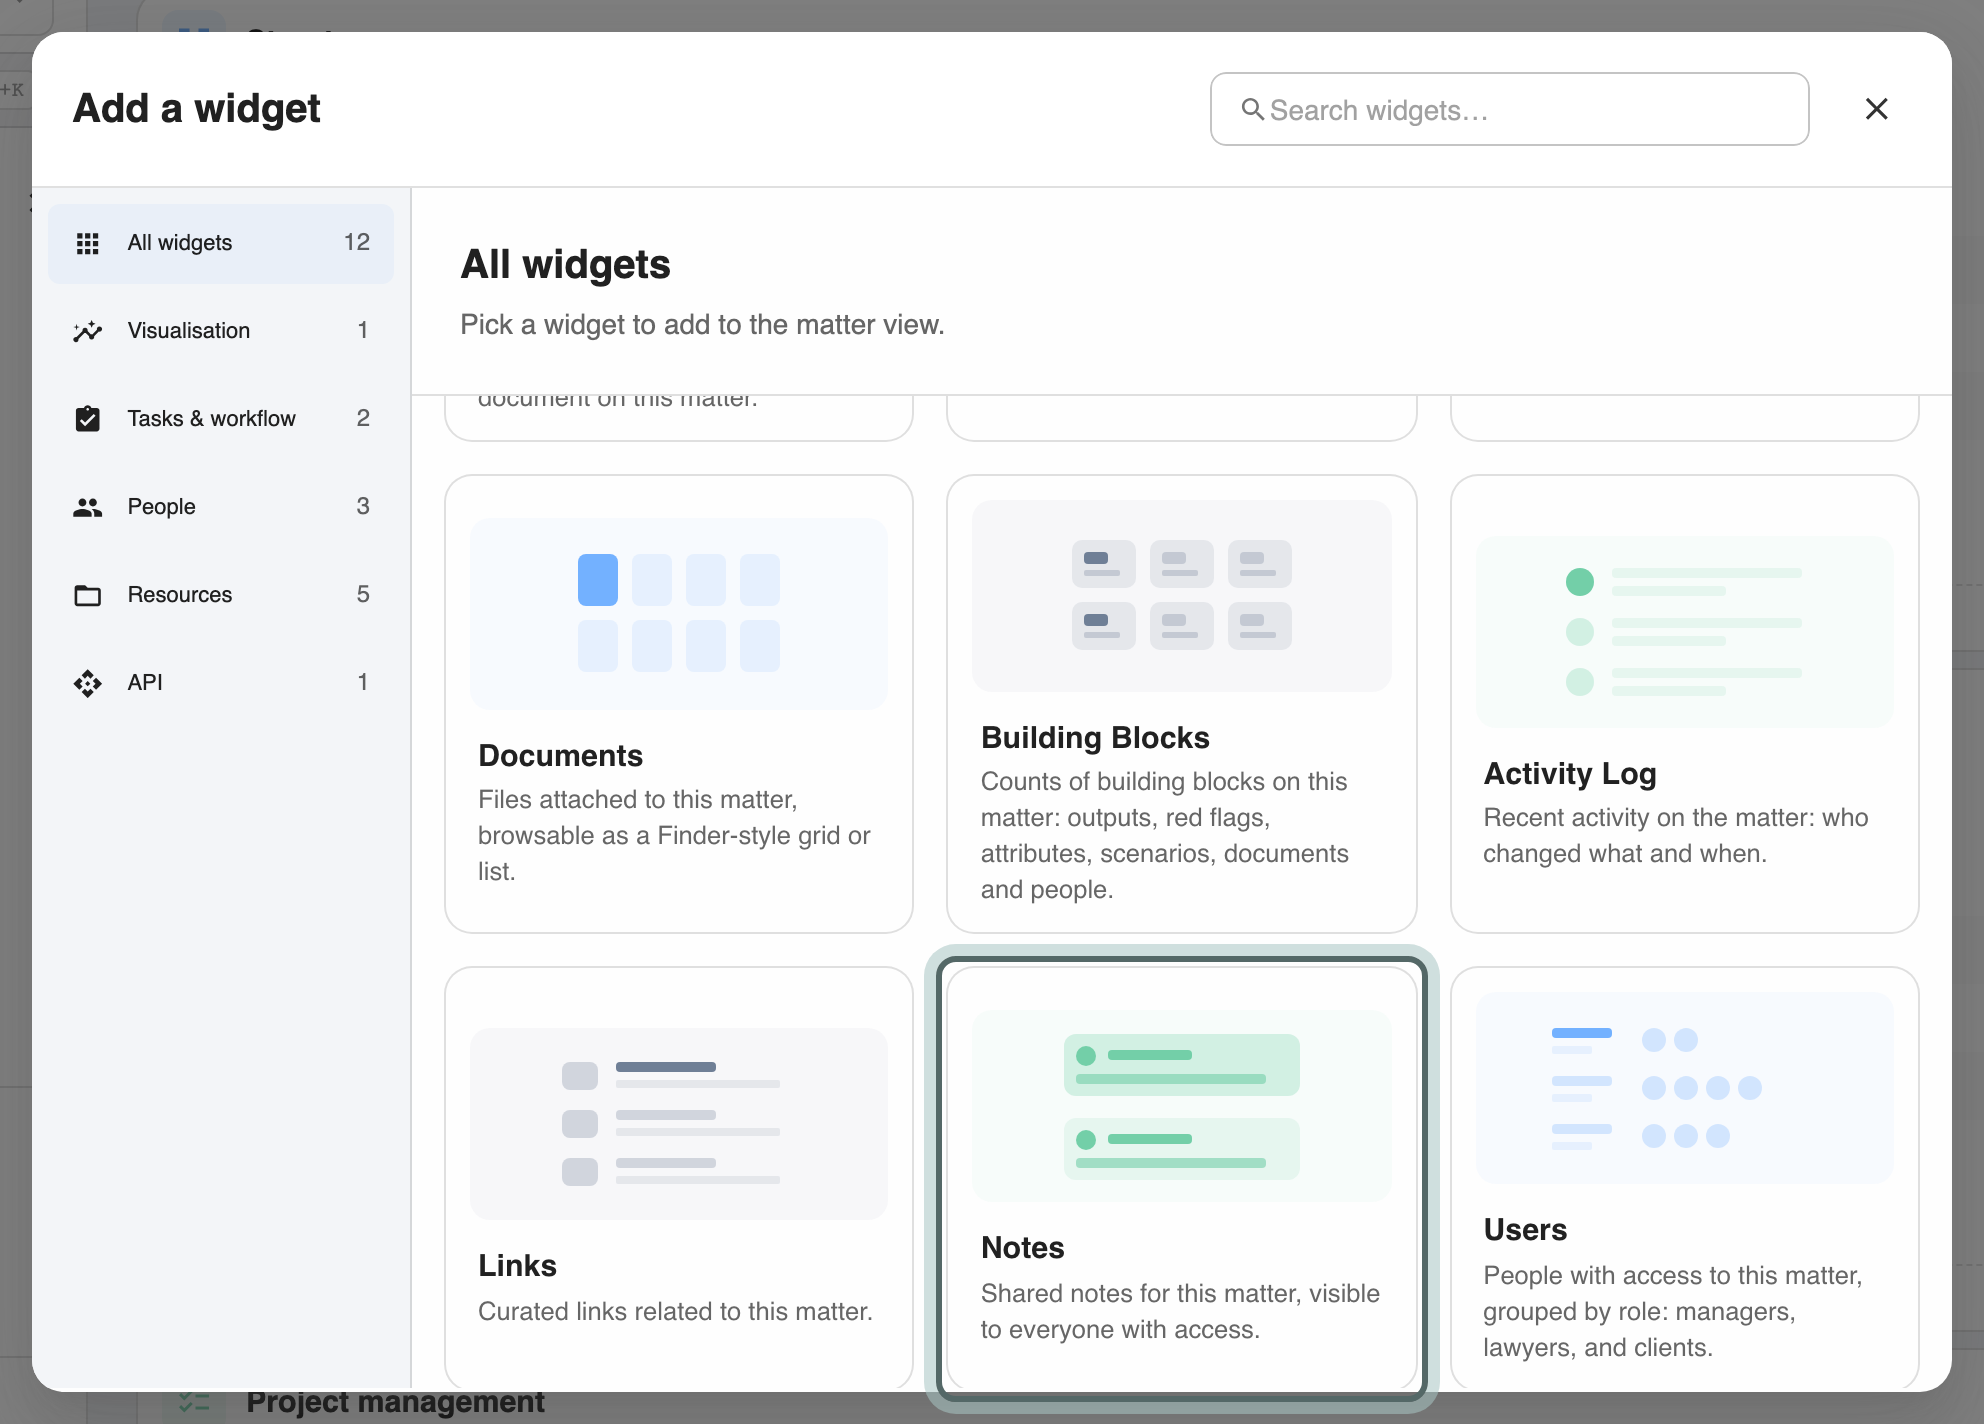This screenshot has height=1424, width=1984.
Task: Click the count 2 beside Tasks & workflow
Action: click(x=363, y=419)
